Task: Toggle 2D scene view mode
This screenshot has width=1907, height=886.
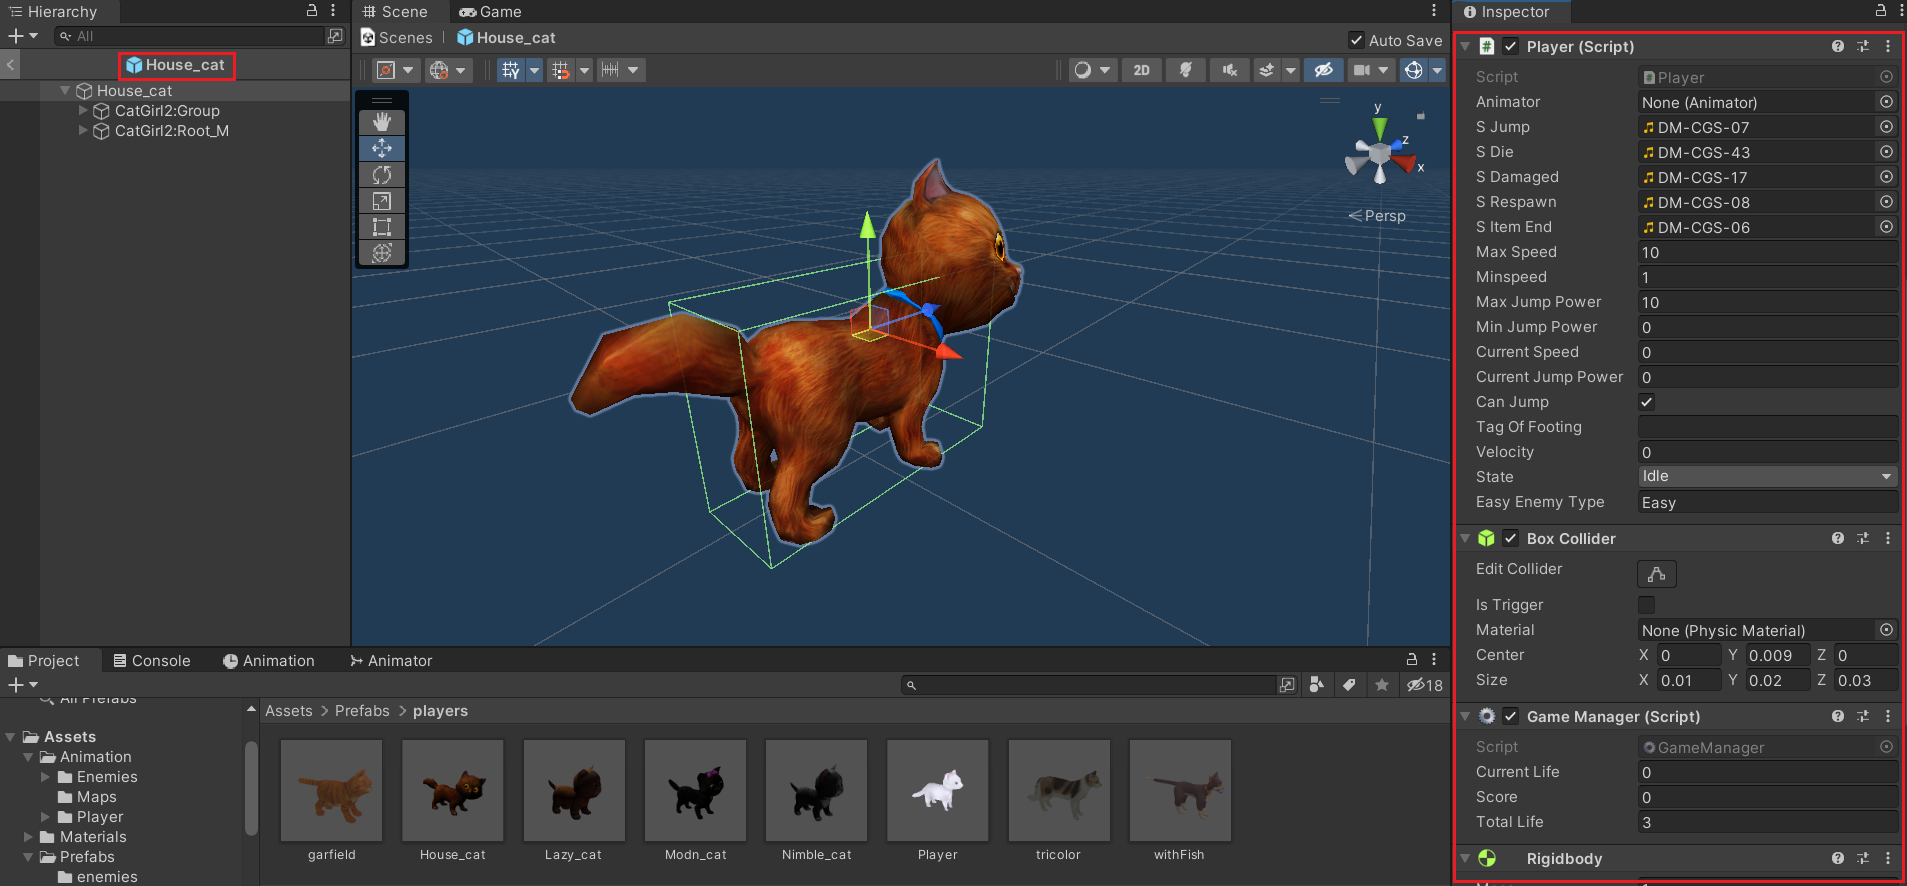Action: coord(1141,70)
